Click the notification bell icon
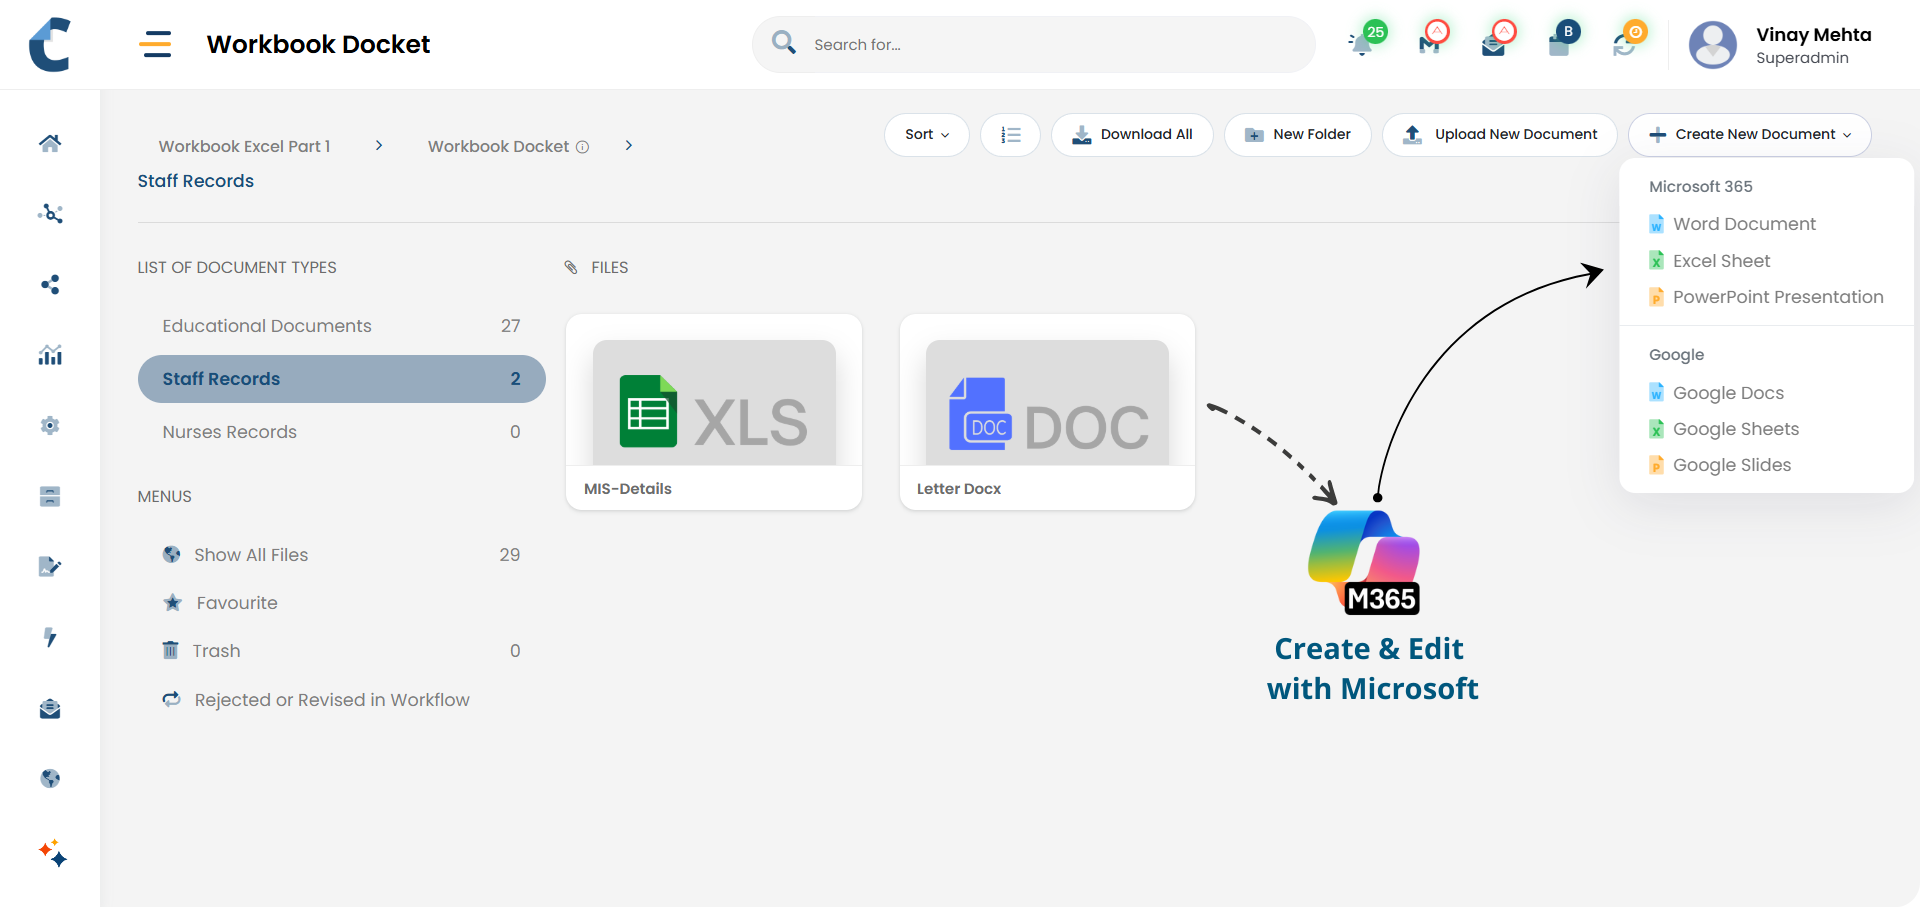1920x907 pixels. point(1361,44)
